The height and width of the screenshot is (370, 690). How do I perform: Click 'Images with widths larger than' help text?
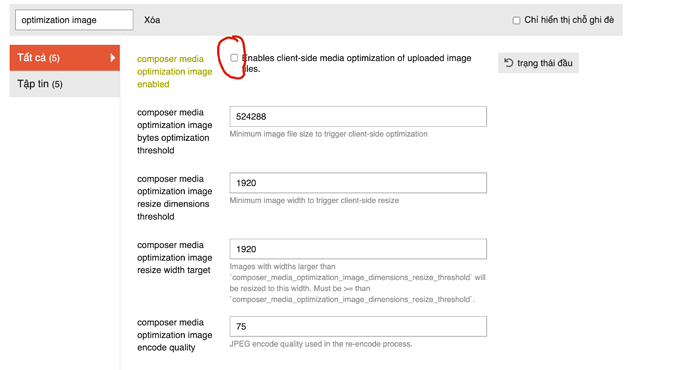click(x=357, y=283)
